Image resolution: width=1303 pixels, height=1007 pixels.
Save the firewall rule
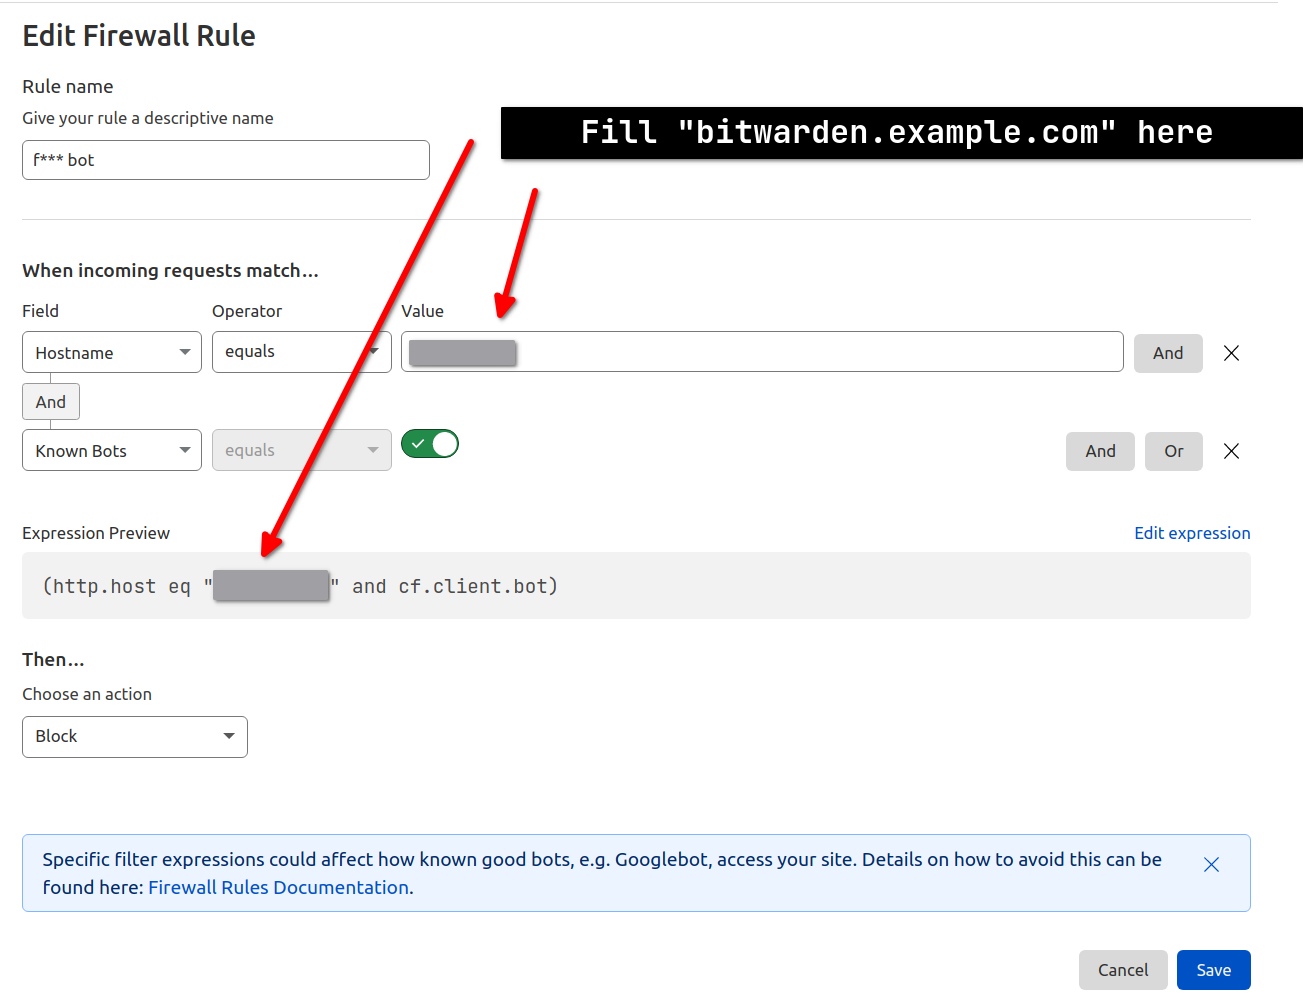tap(1213, 970)
